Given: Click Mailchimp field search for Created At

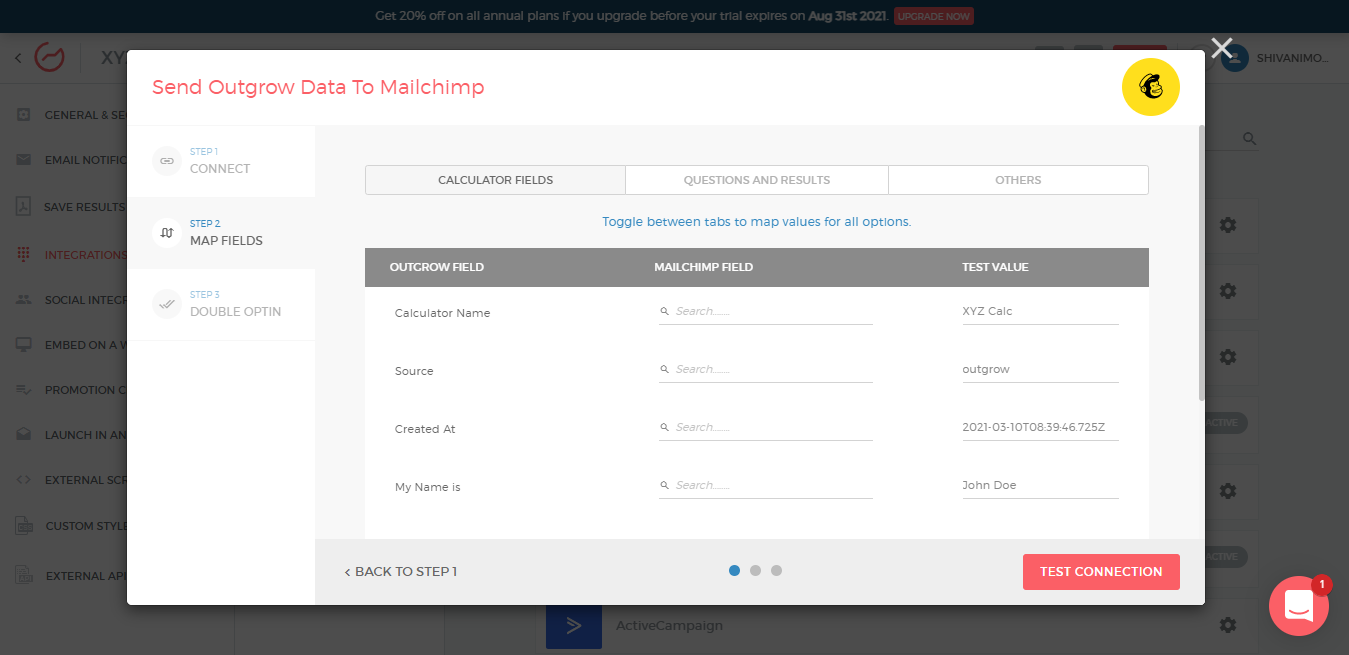Looking at the screenshot, I should [x=766, y=428].
